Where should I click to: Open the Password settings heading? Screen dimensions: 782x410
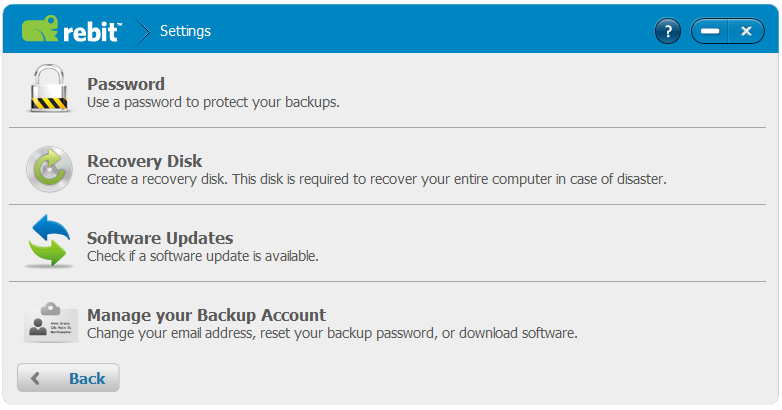coord(126,84)
